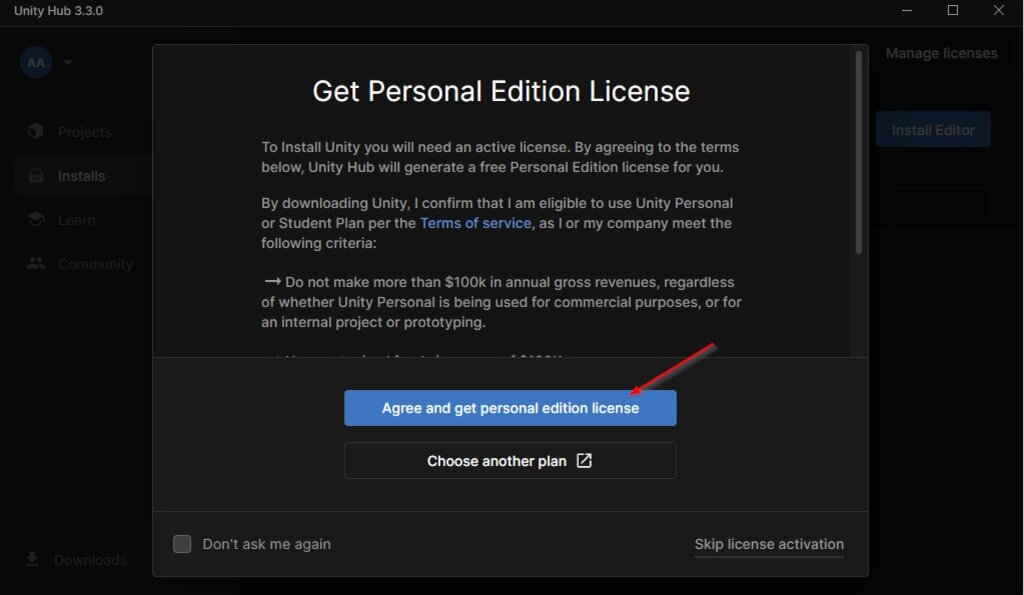This screenshot has width=1024, height=595.
Task: Click the external link icon beside Choose another plan
Action: [x=584, y=460]
